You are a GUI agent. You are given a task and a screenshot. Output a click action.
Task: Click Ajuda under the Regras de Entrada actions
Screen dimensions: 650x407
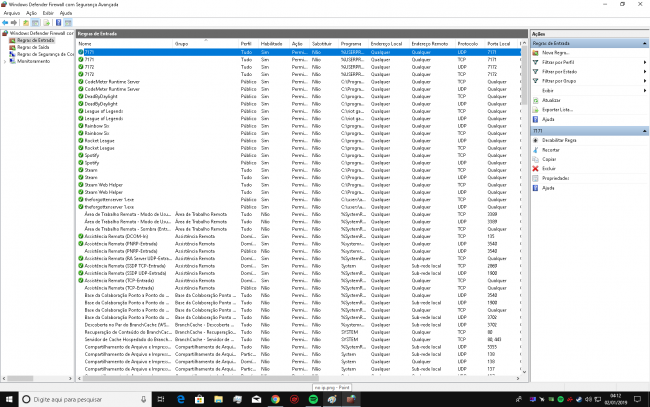pyautogui.click(x=548, y=119)
